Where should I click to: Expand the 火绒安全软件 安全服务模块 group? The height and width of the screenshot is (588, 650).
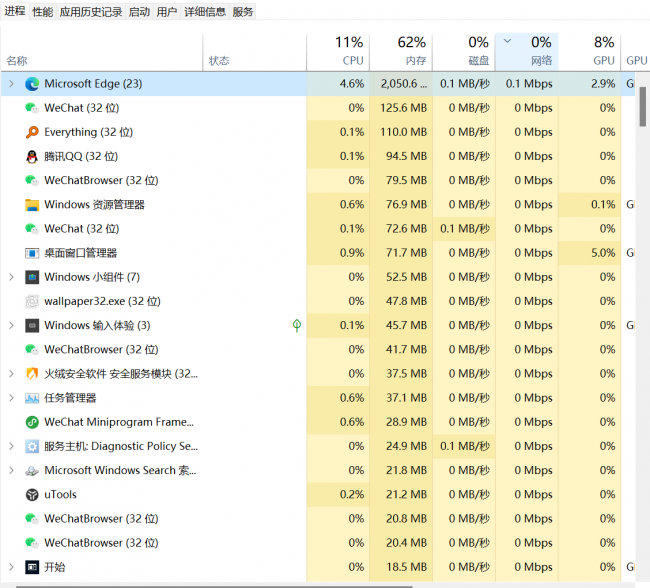click(x=12, y=374)
